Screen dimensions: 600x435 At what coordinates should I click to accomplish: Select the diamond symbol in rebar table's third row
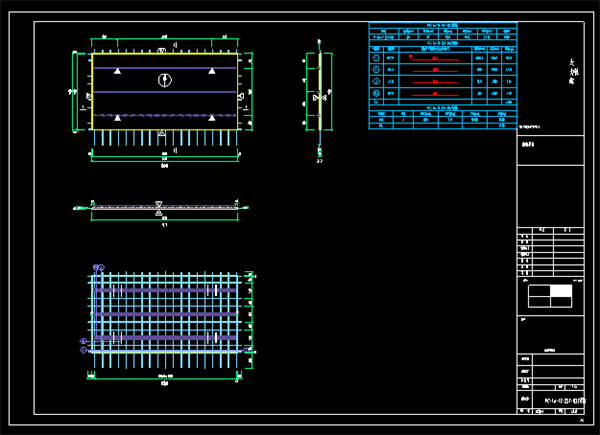pos(376,81)
